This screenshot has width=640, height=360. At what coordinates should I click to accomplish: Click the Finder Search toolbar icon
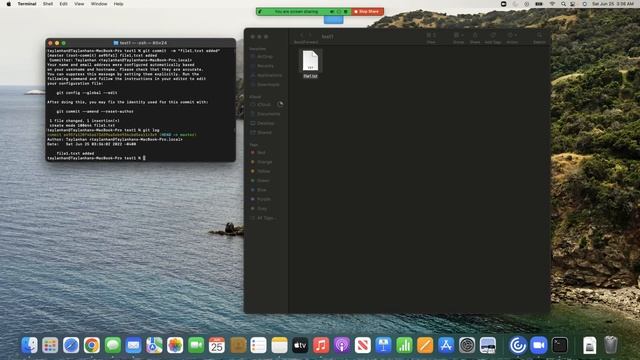point(539,36)
